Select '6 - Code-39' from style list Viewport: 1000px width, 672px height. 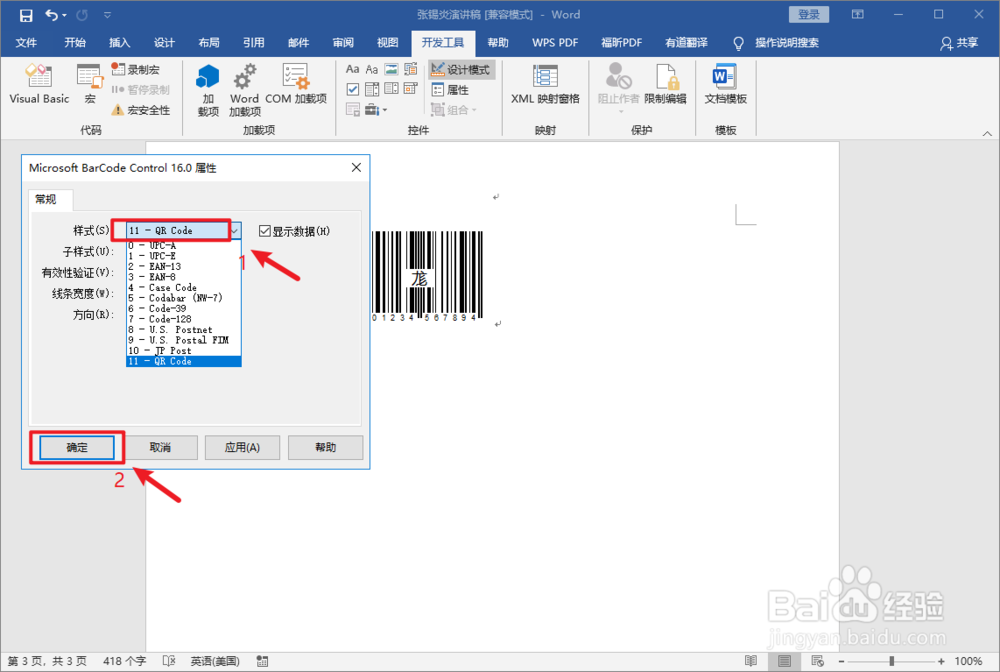pos(184,309)
